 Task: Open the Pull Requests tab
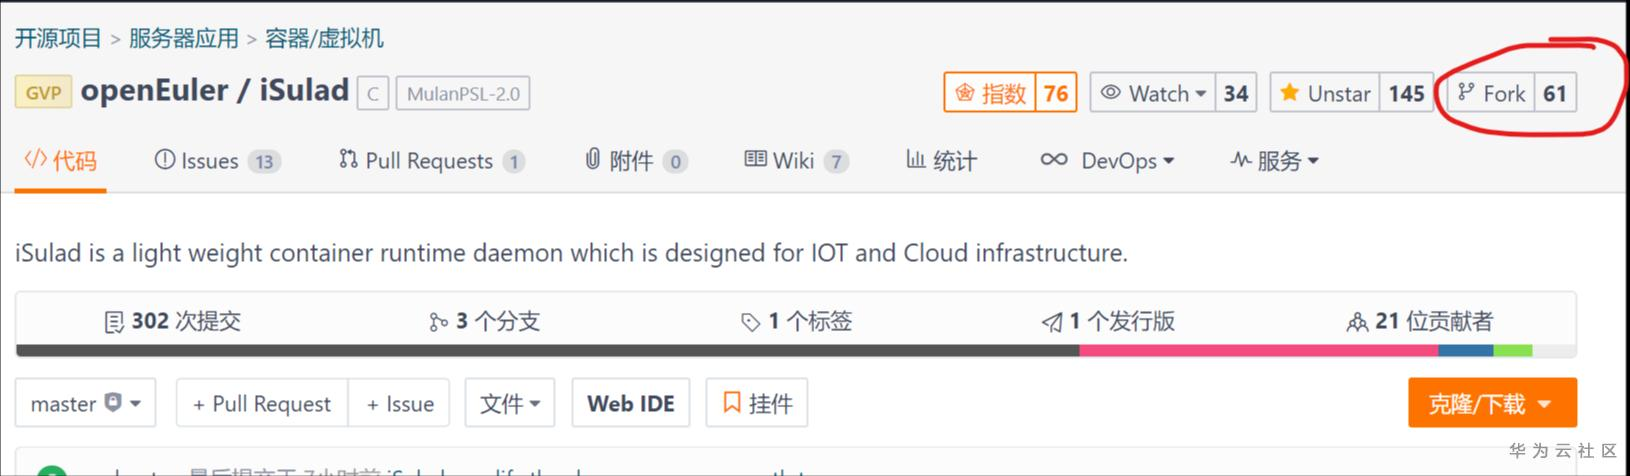pyautogui.click(x=430, y=161)
